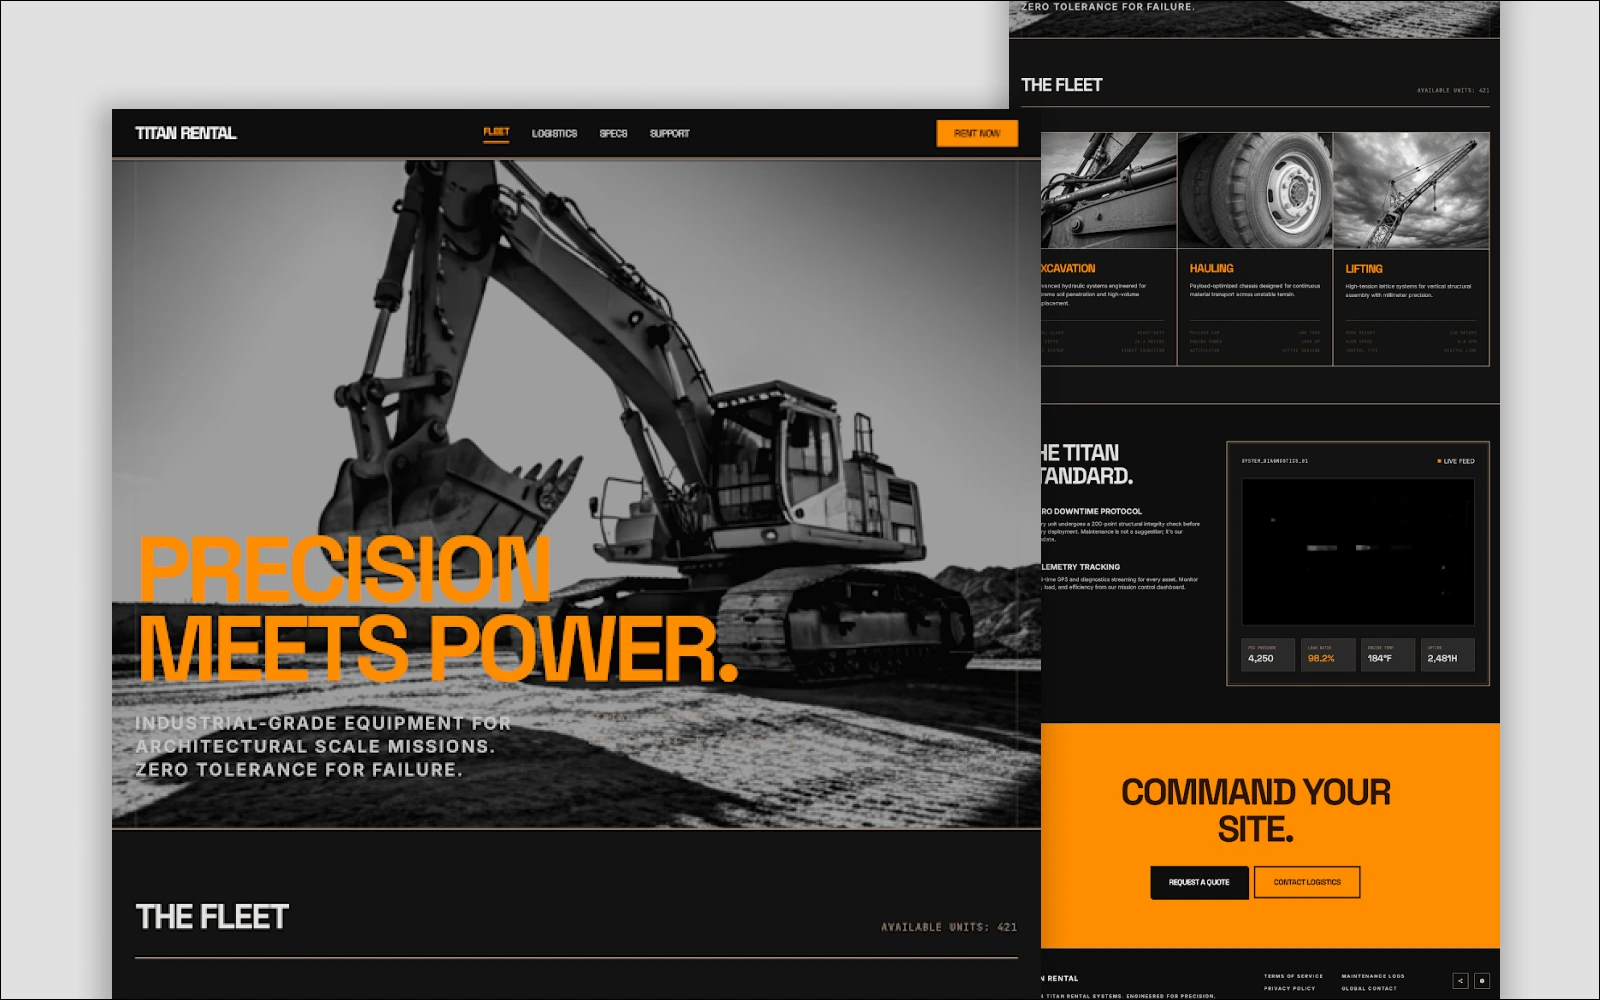Open the Terms of Service link
The width and height of the screenshot is (1600, 1000).
(1294, 974)
